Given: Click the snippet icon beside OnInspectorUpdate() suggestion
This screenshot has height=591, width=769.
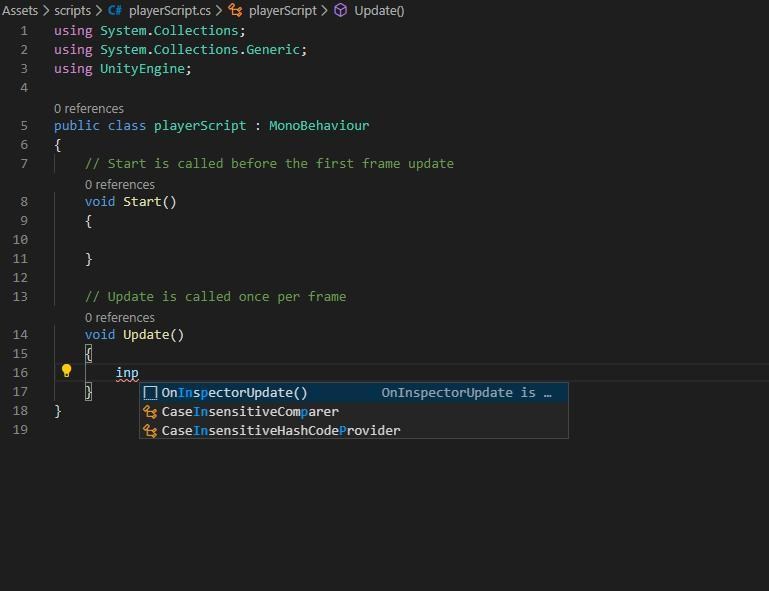Looking at the screenshot, I should [x=150, y=393].
